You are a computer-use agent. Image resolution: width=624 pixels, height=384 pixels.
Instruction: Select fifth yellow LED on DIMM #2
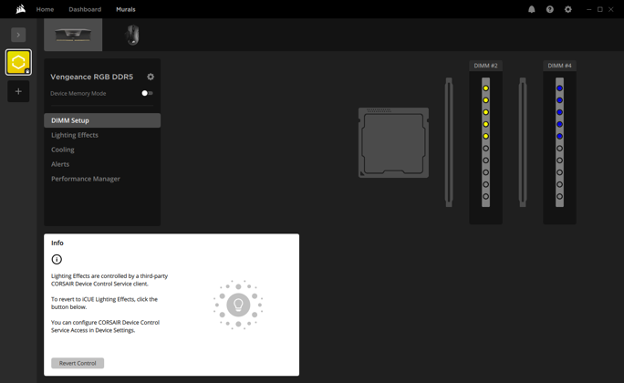(x=486, y=136)
